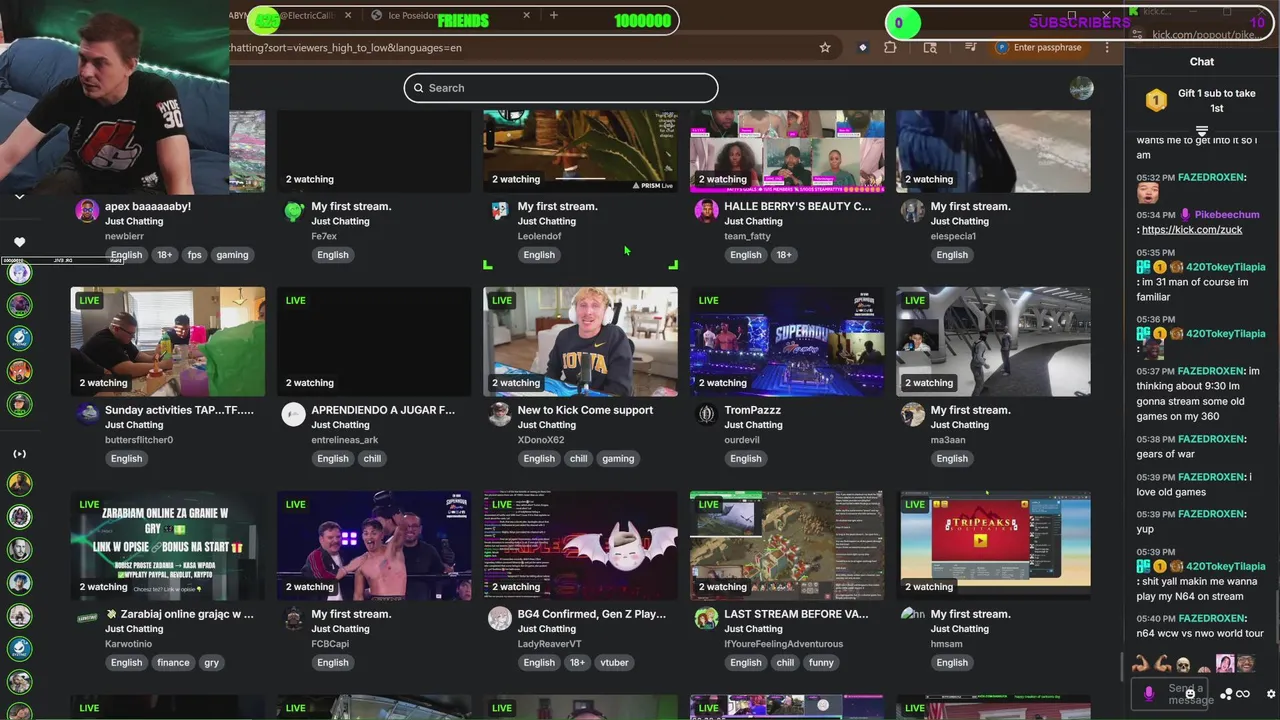Collapse sidebar with chevron down arrow
This screenshot has width=1280, height=720.
tap(19, 197)
